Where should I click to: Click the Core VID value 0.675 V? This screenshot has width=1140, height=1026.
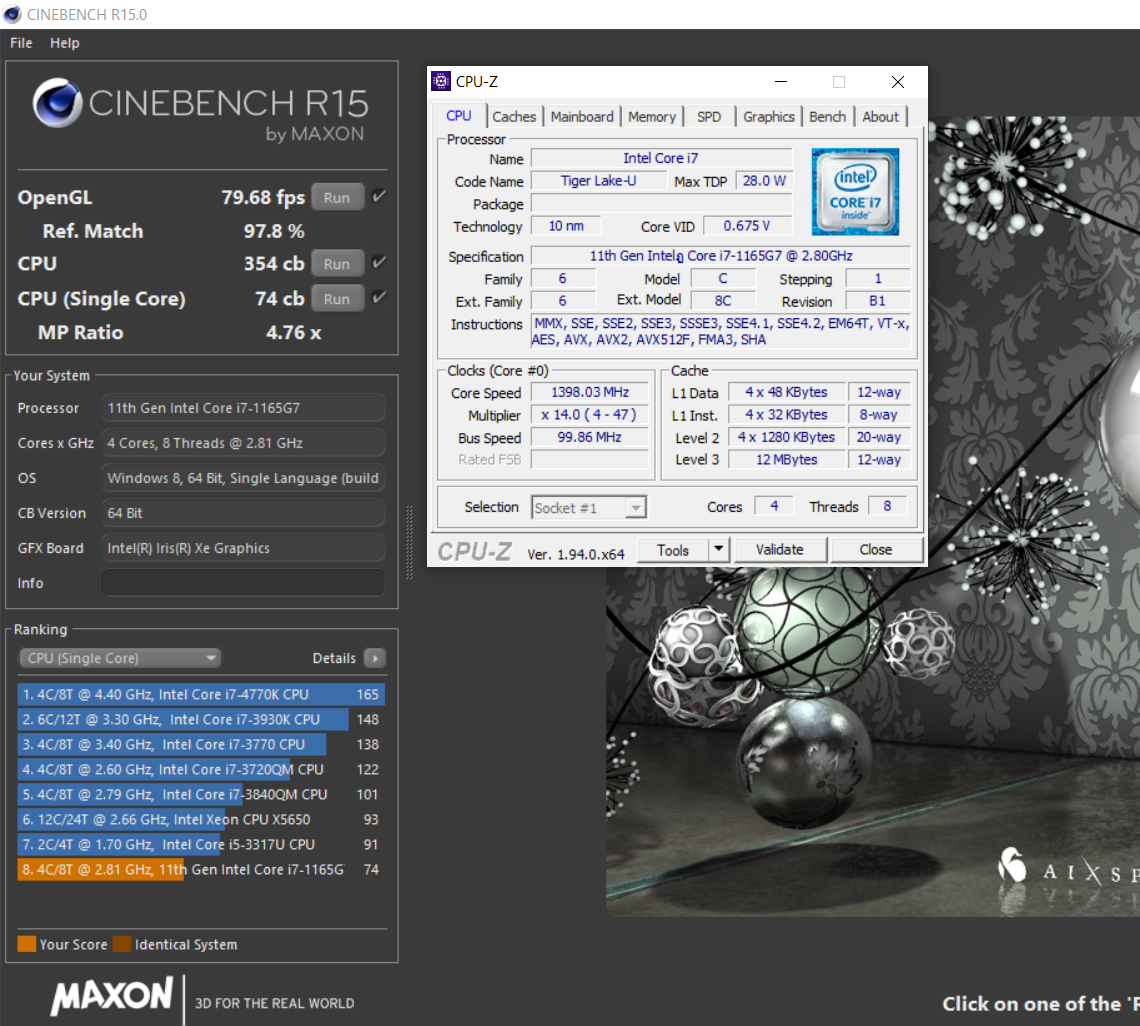(747, 226)
